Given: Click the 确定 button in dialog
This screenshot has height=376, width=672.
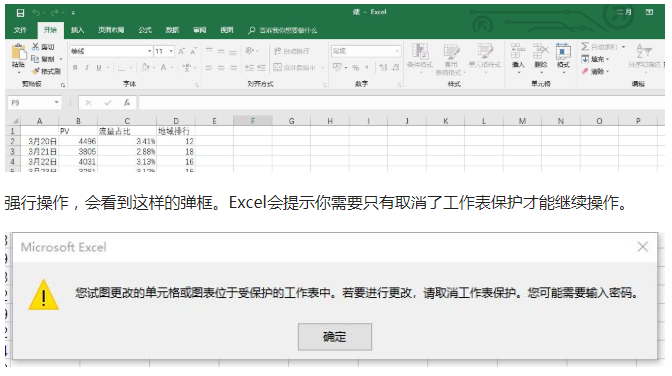Looking at the screenshot, I should 335,337.
